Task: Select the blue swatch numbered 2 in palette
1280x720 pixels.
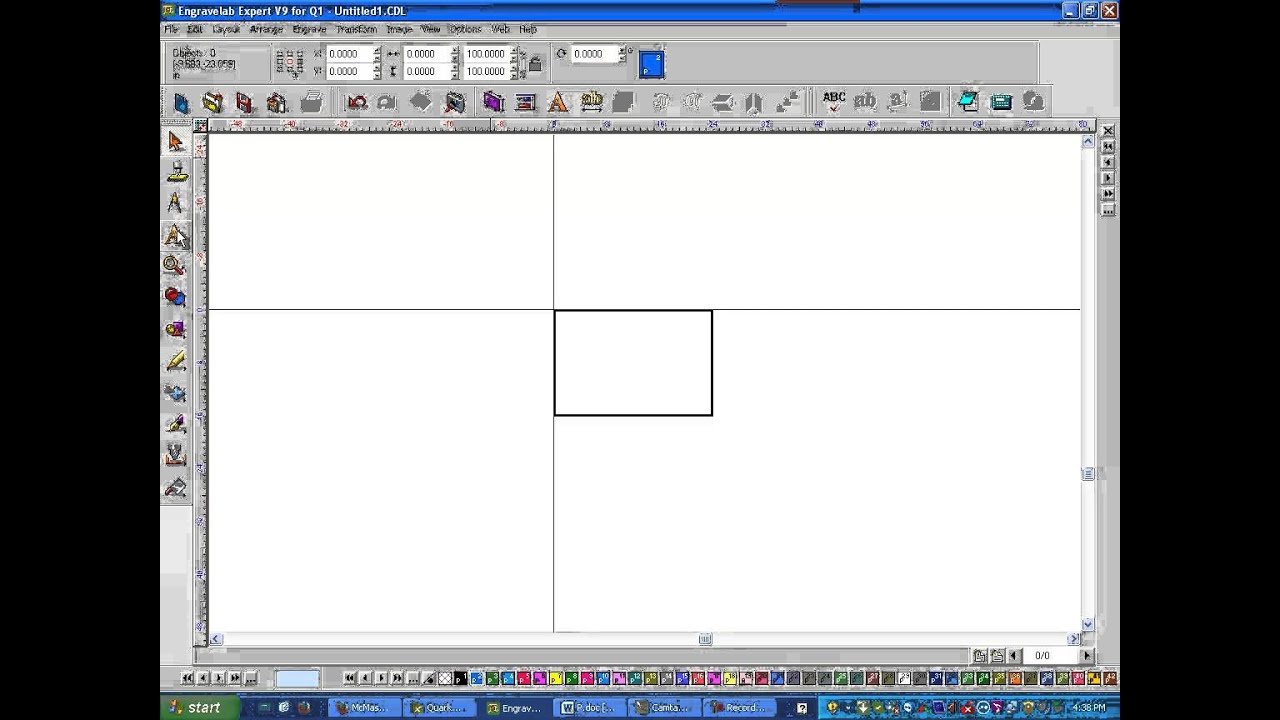Action: [476, 678]
